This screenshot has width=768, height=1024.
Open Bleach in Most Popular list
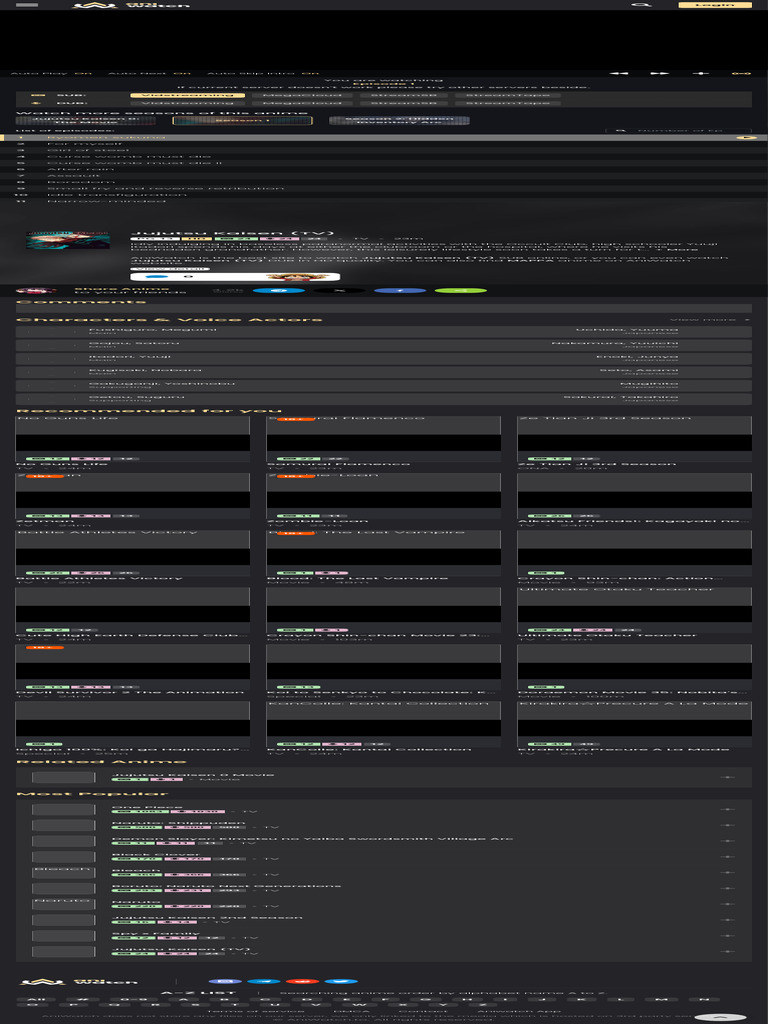point(136,870)
